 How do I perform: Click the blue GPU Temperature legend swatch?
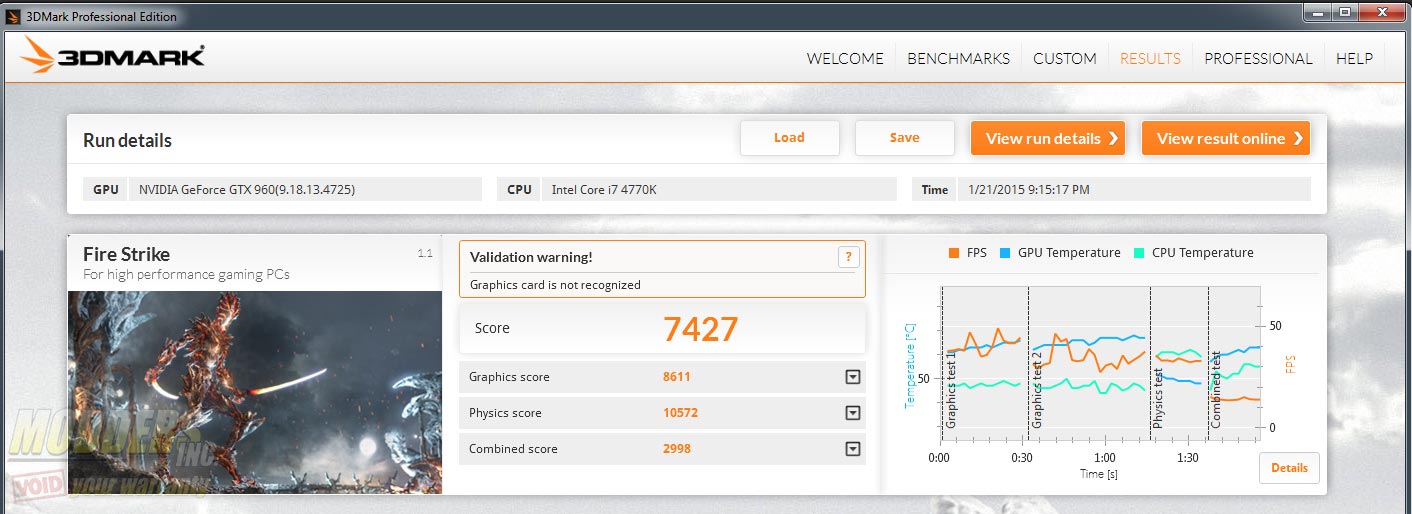pyautogui.click(x=1004, y=253)
